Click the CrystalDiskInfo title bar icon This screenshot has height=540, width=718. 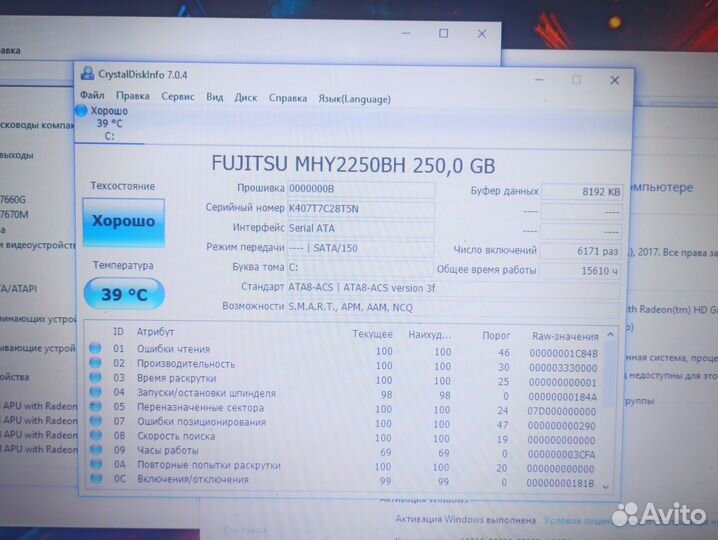point(87,73)
